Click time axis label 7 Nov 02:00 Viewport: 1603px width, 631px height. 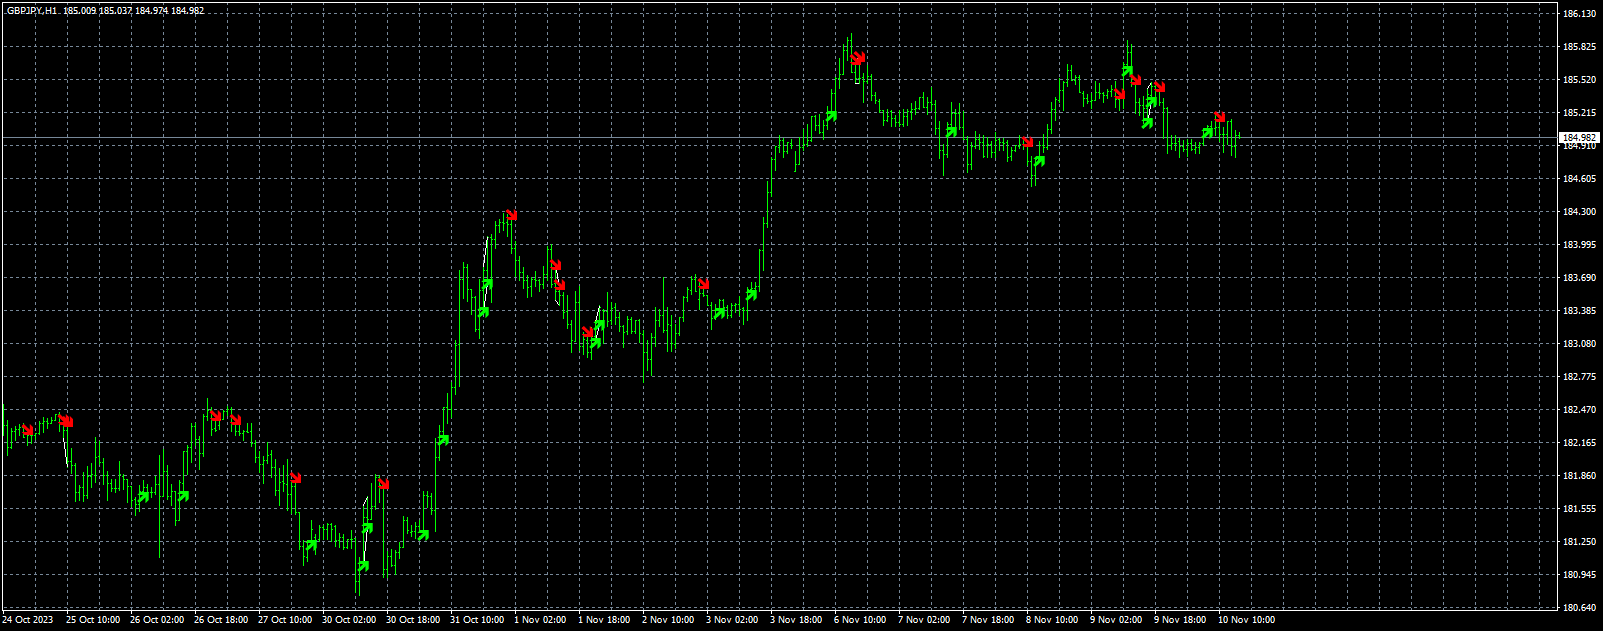tap(924, 620)
